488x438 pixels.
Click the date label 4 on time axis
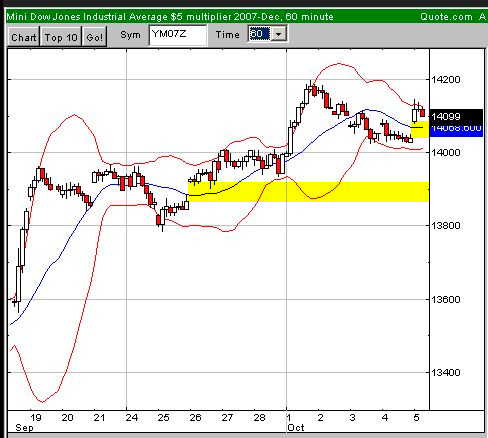pos(385,418)
